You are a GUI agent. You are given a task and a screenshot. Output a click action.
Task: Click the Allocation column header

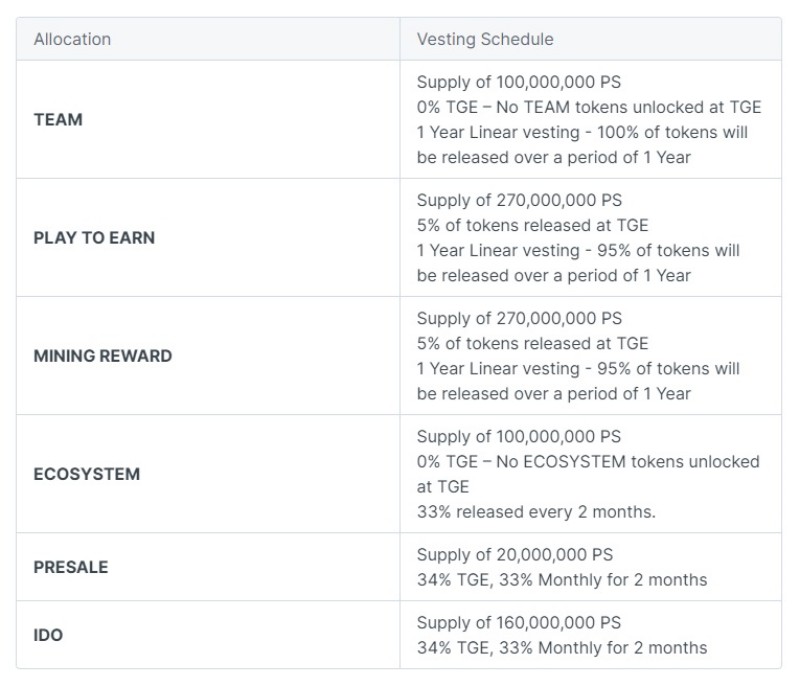tap(72, 40)
